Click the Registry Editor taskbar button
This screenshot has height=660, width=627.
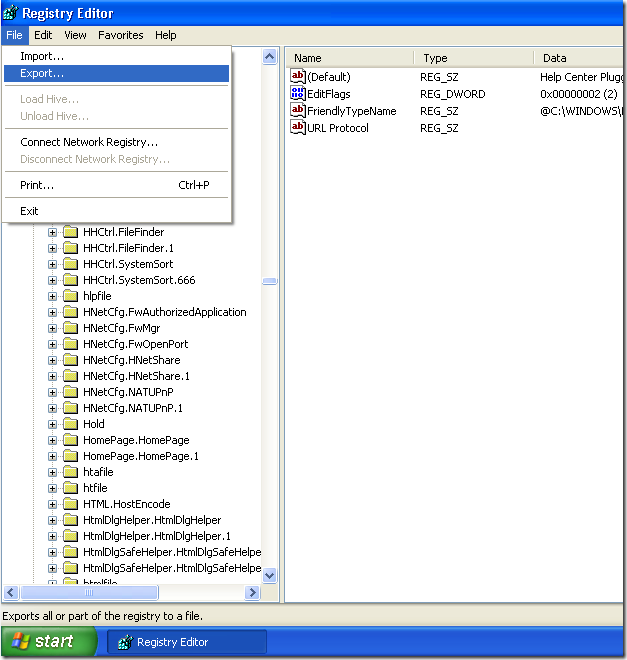[x=187, y=642]
